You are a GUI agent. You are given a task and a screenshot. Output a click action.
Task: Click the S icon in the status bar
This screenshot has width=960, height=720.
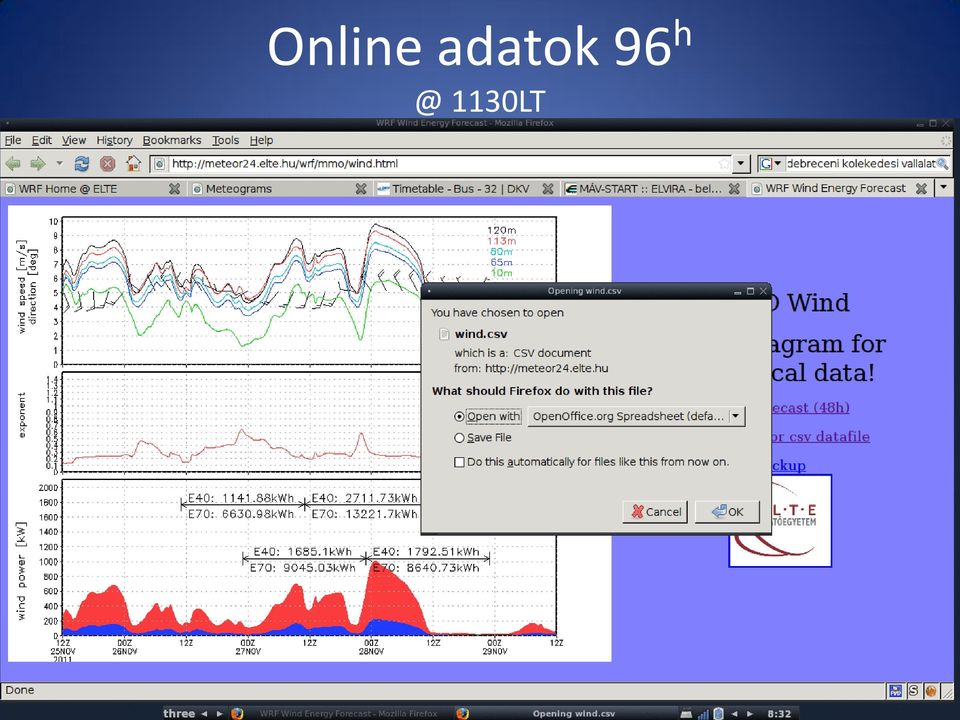click(913, 691)
